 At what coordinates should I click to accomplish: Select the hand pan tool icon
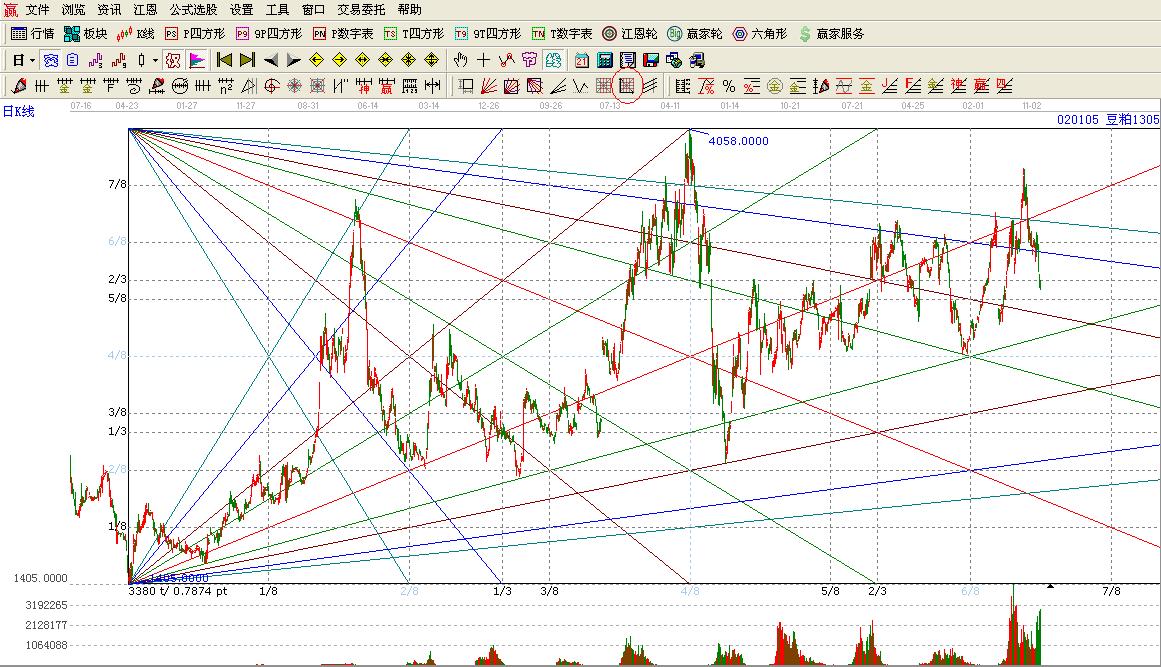tap(461, 60)
